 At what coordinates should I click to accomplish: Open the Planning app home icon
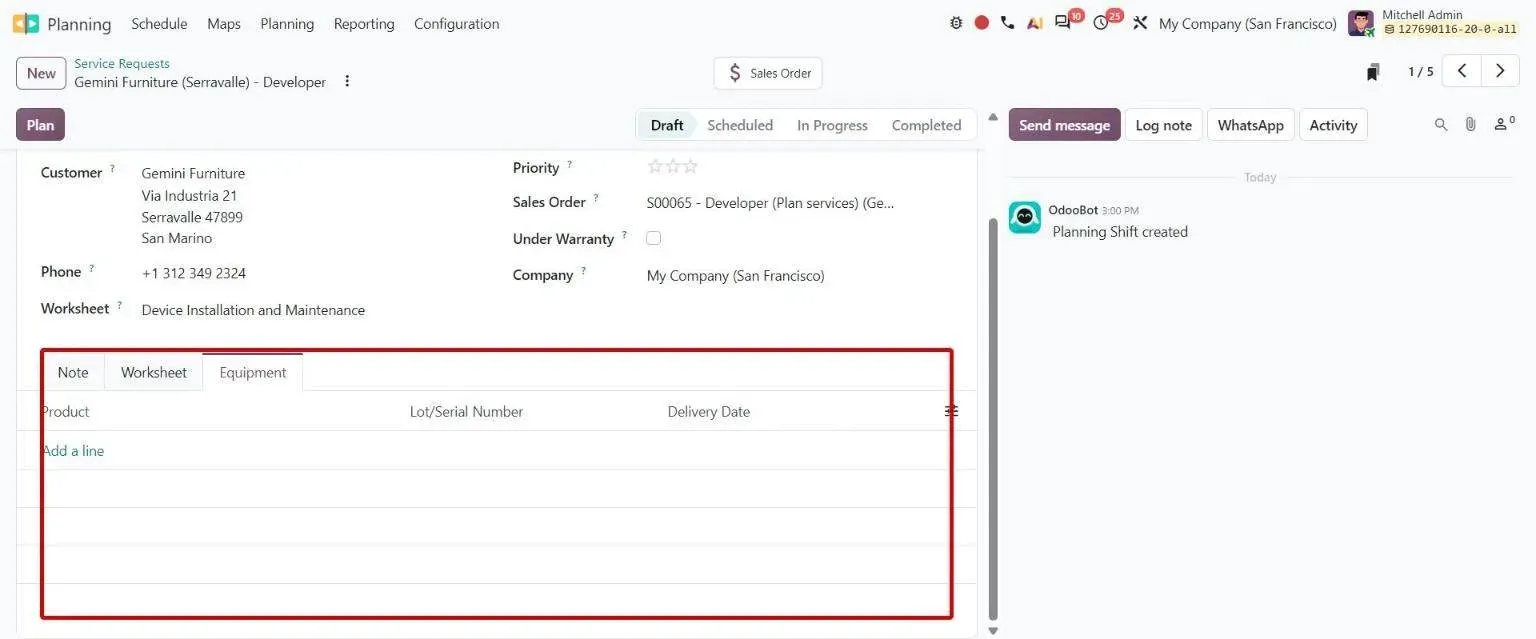point(26,23)
